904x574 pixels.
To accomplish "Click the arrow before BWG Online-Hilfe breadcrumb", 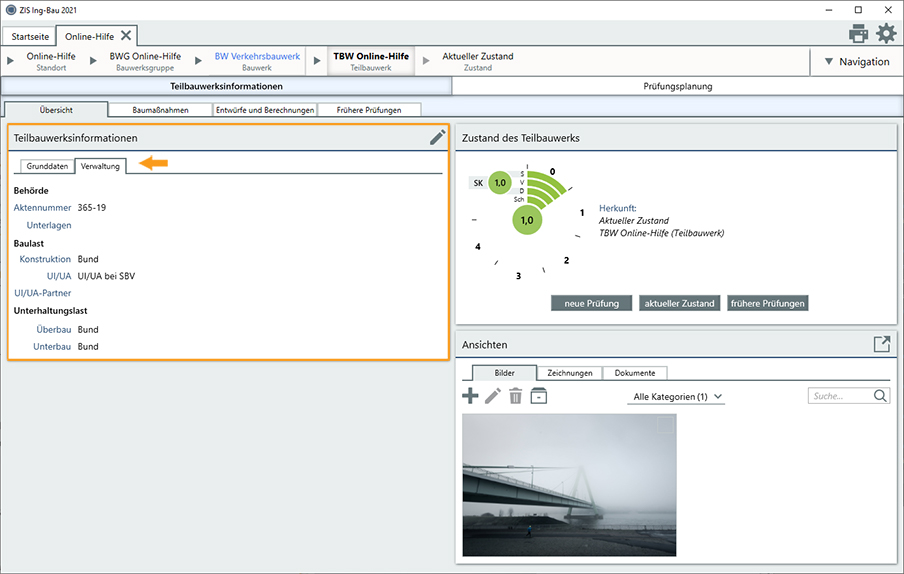I will 93,62.
